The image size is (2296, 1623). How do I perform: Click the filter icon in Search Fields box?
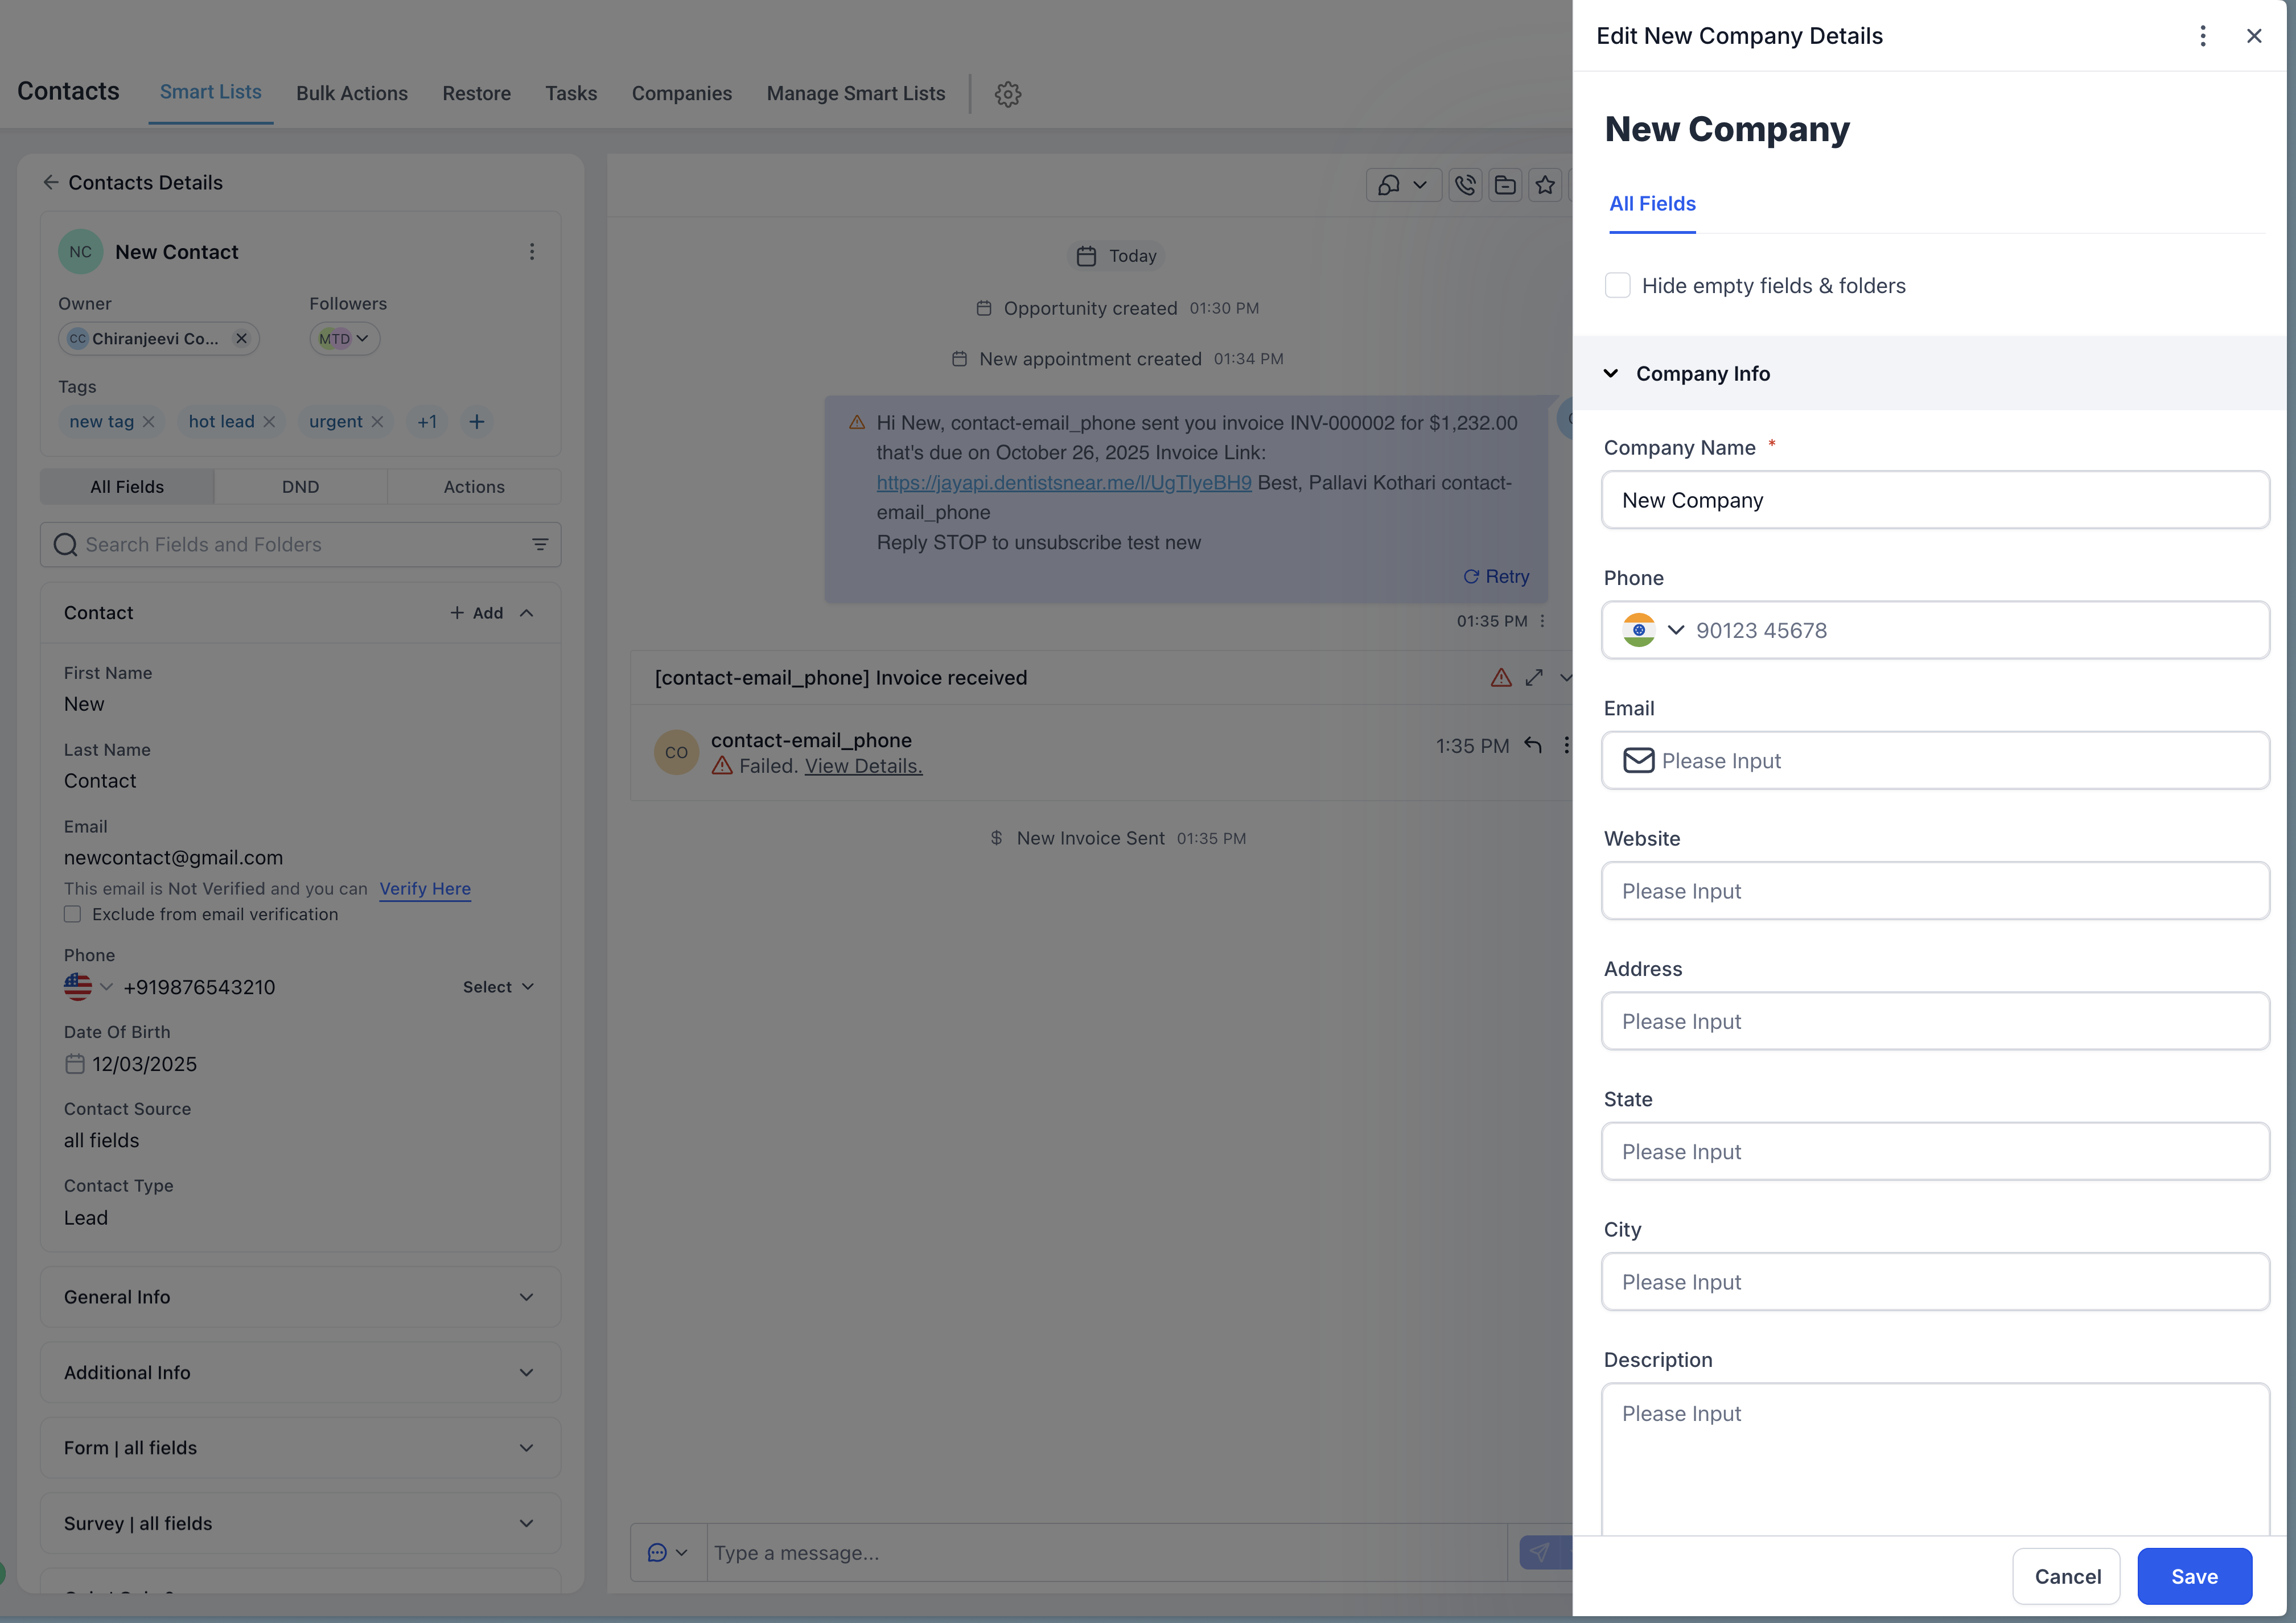point(540,545)
